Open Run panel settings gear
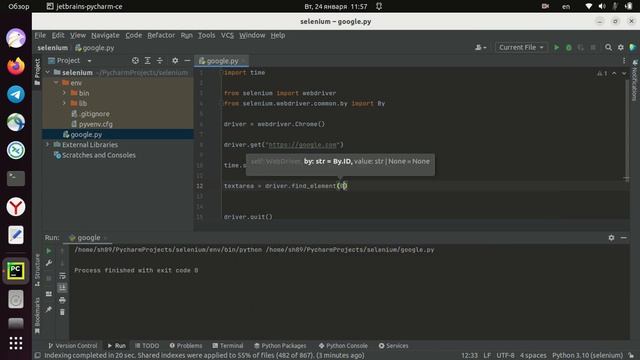 click(611, 238)
